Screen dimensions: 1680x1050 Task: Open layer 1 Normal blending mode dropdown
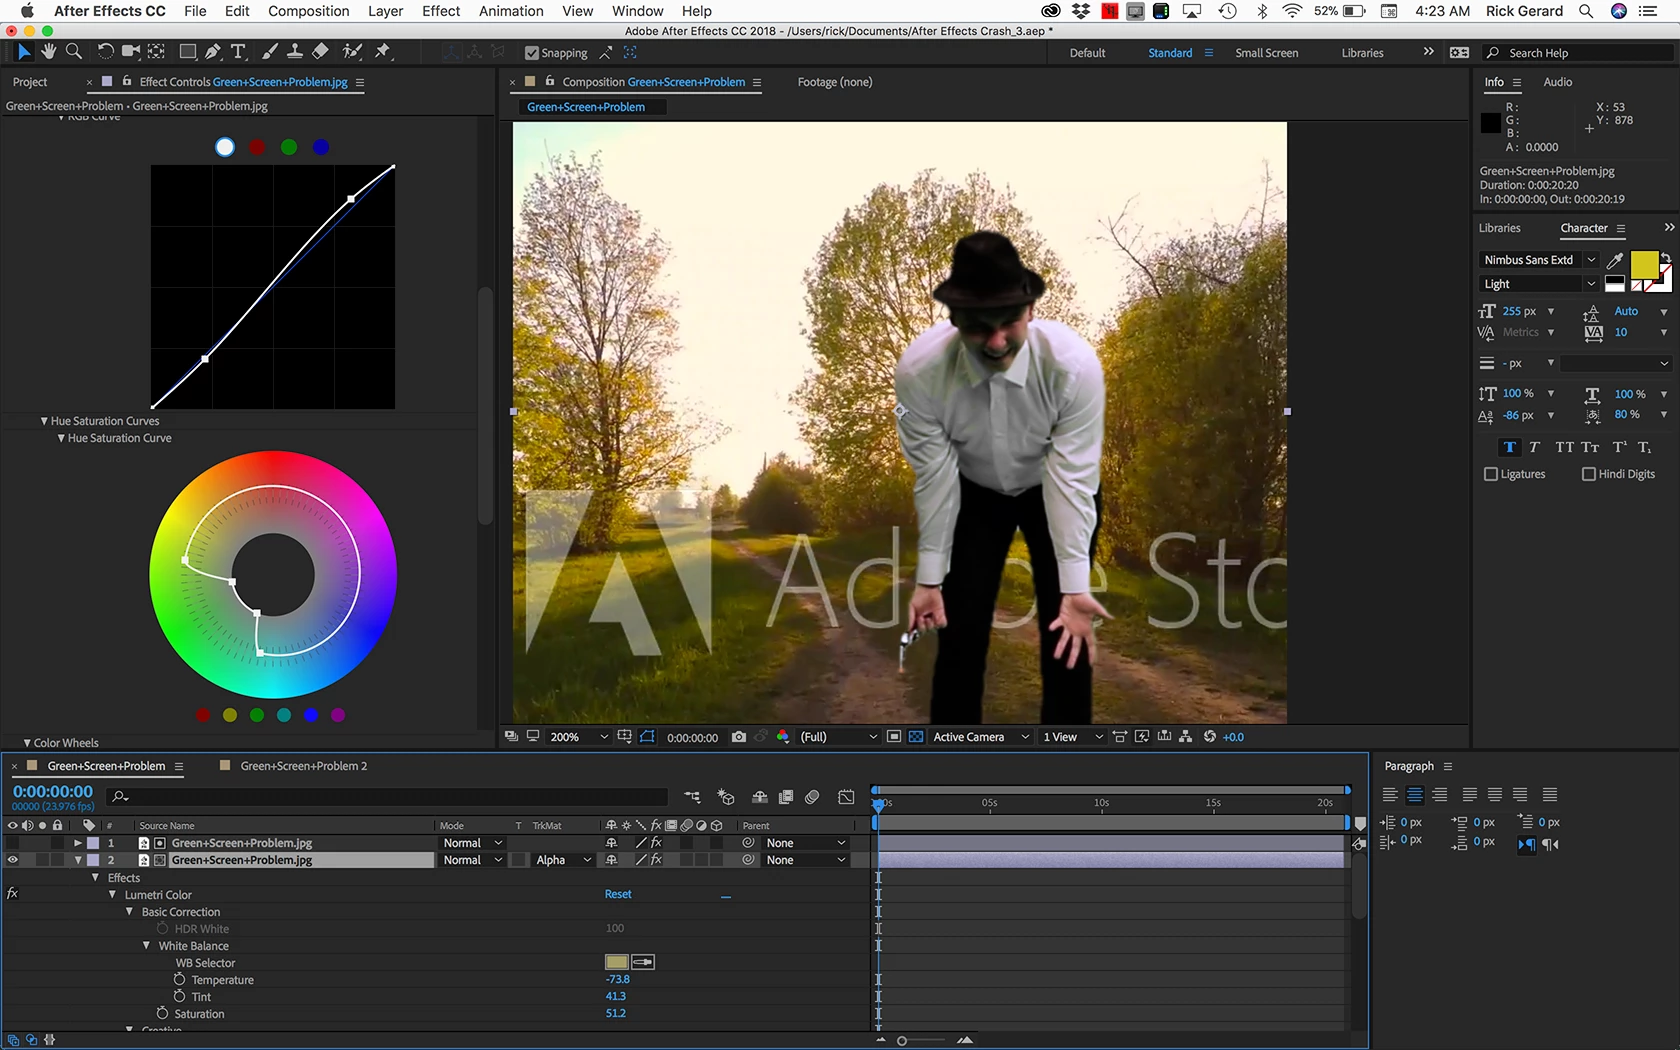(x=472, y=843)
